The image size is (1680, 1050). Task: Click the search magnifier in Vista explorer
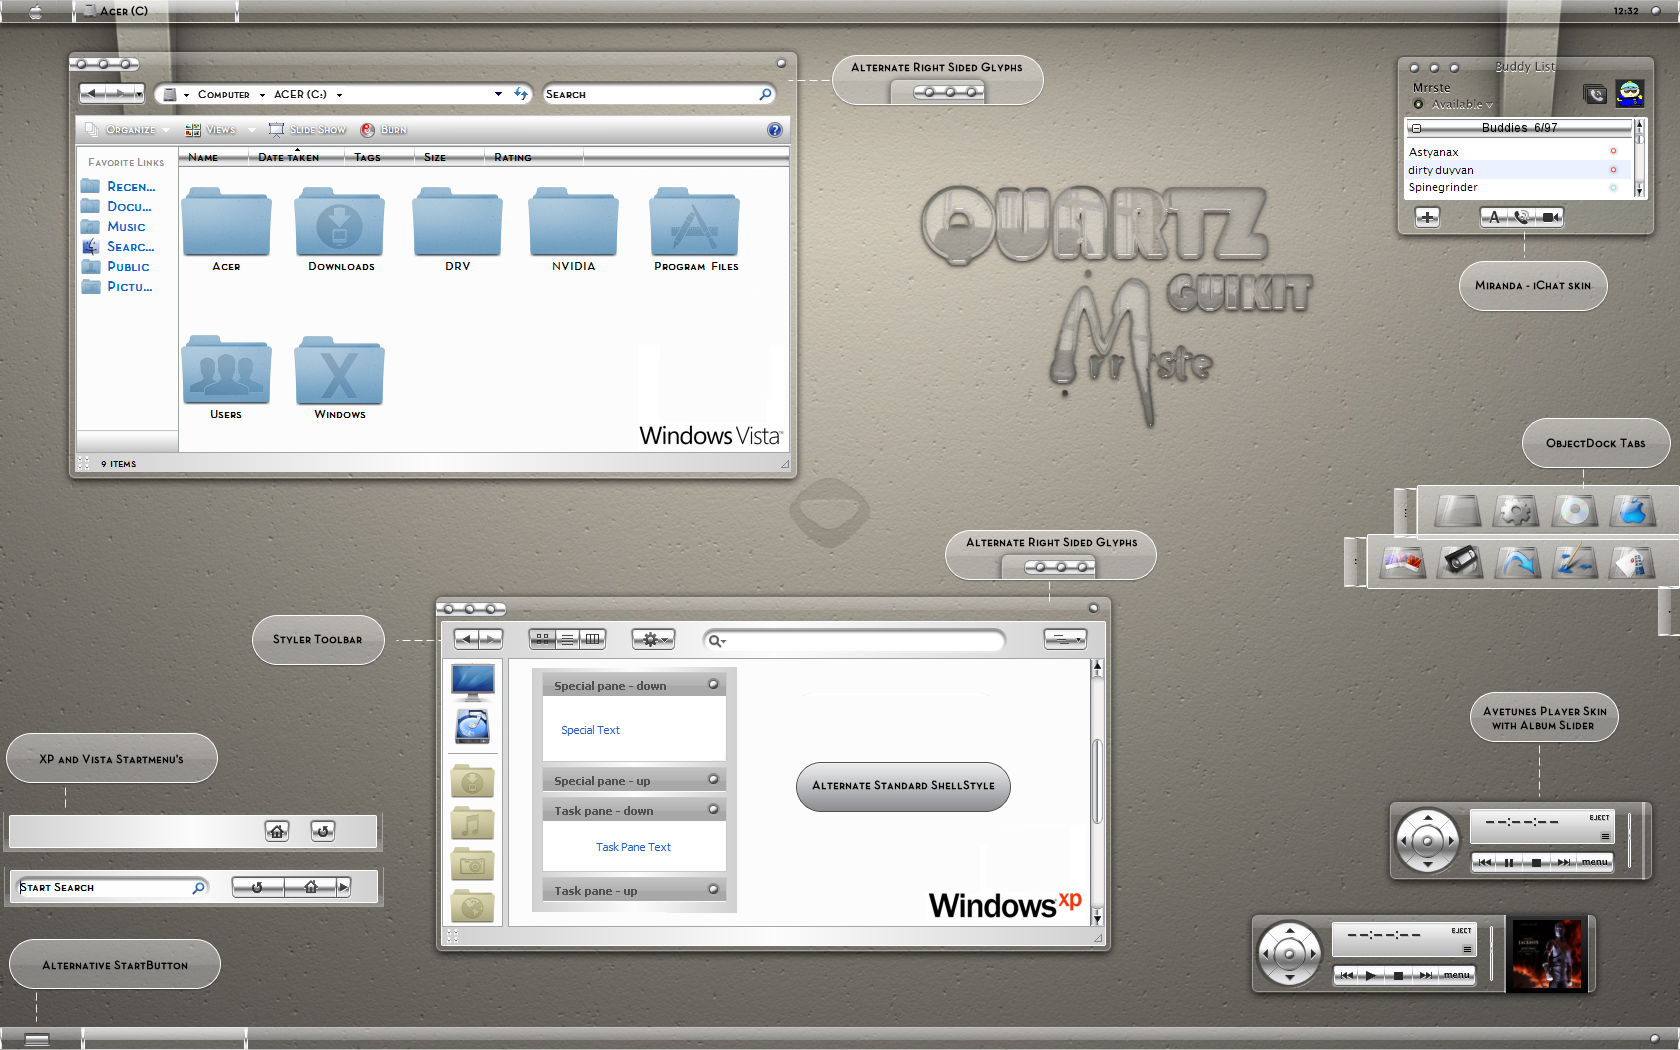(x=766, y=94)
